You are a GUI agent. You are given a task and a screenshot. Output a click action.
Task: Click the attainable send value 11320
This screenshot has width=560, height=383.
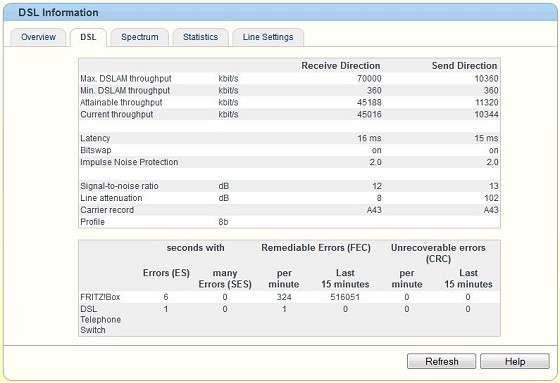486,103
